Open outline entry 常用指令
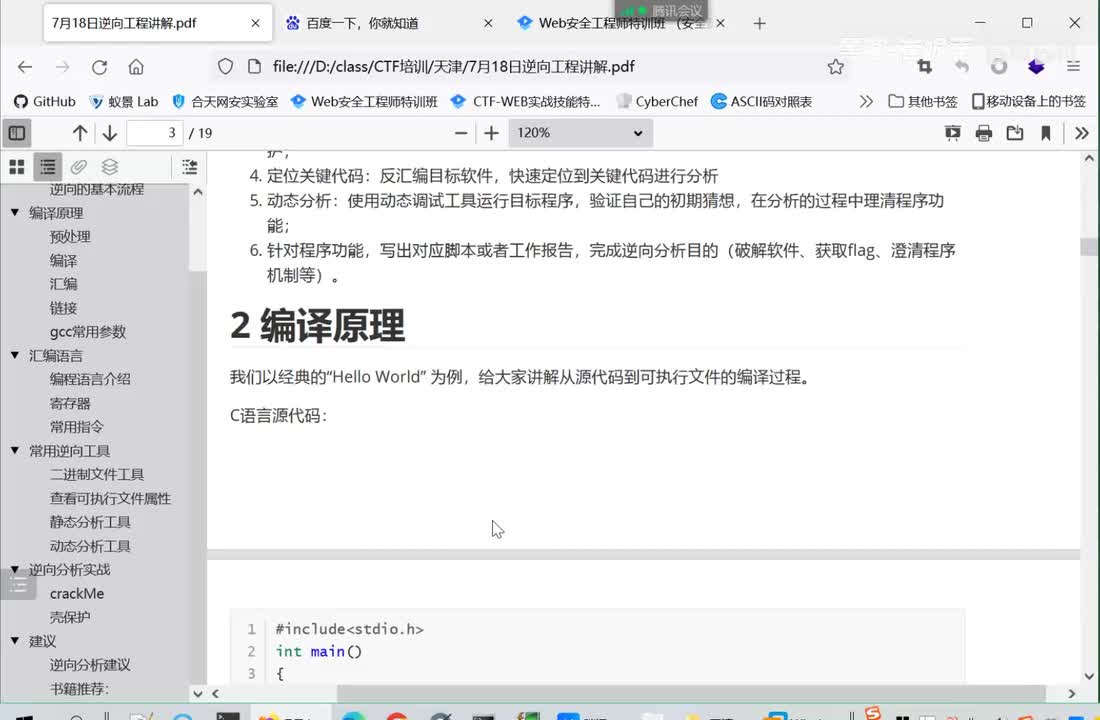The width and height of the screenshot is (1100, 720). coord(76,427)
